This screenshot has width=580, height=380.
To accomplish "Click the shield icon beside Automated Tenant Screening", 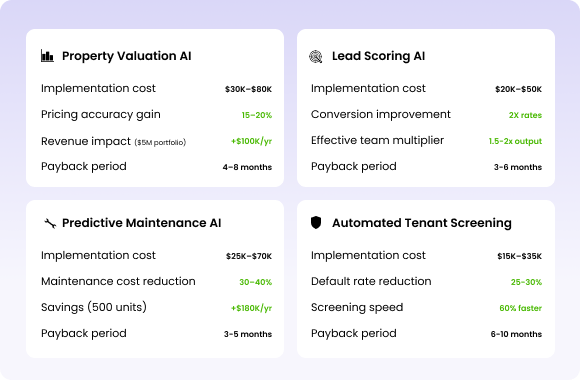I will pos(316,223).
